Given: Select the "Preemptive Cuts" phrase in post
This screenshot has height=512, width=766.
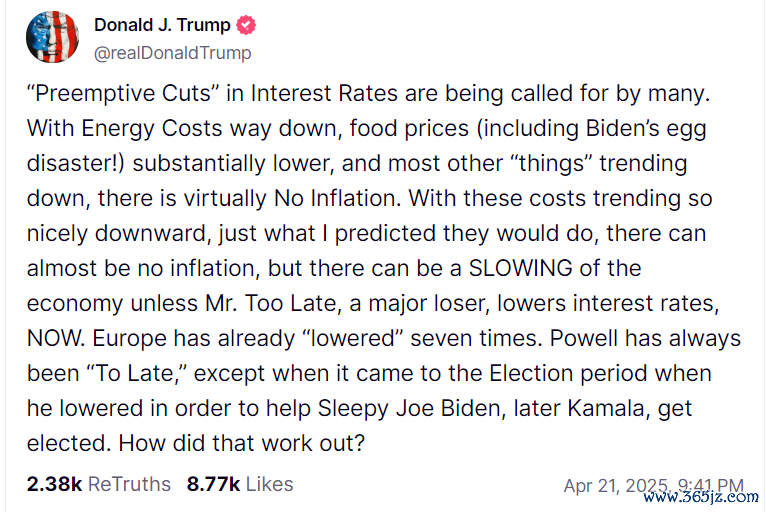Looking at the screenshot, I should (x=123, y=94).
